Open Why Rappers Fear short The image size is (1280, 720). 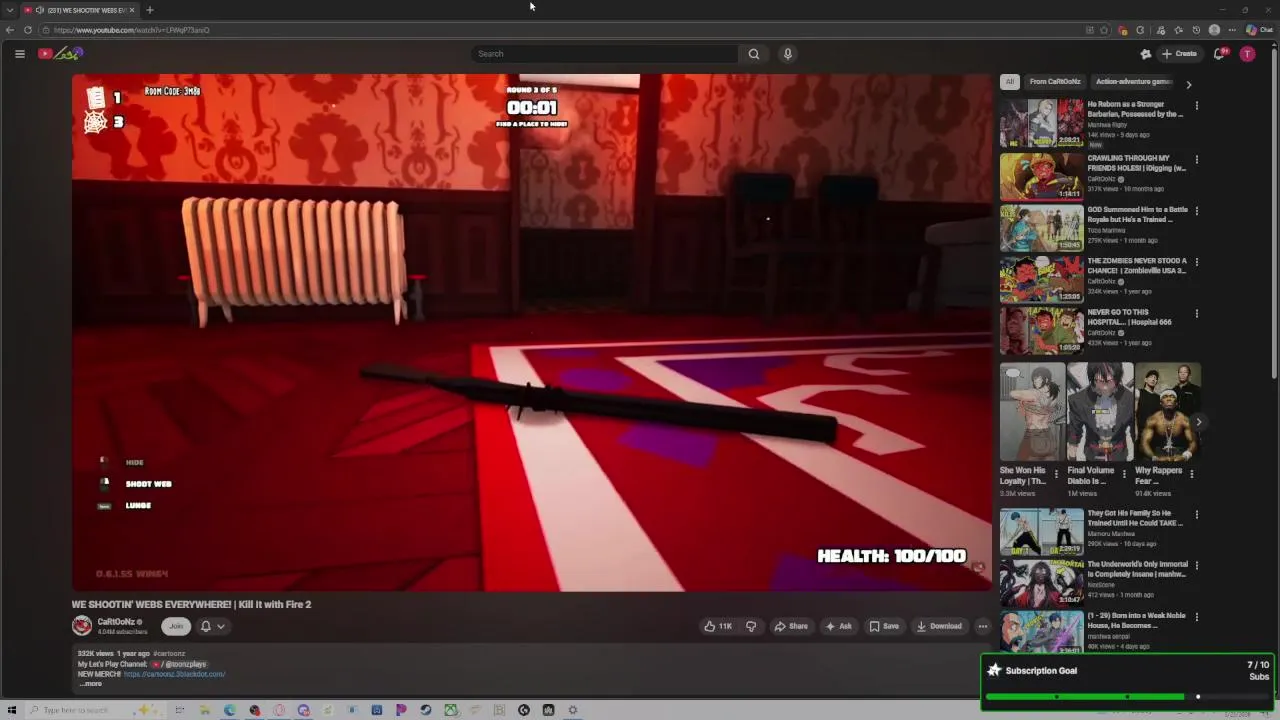pos(1167,412)
